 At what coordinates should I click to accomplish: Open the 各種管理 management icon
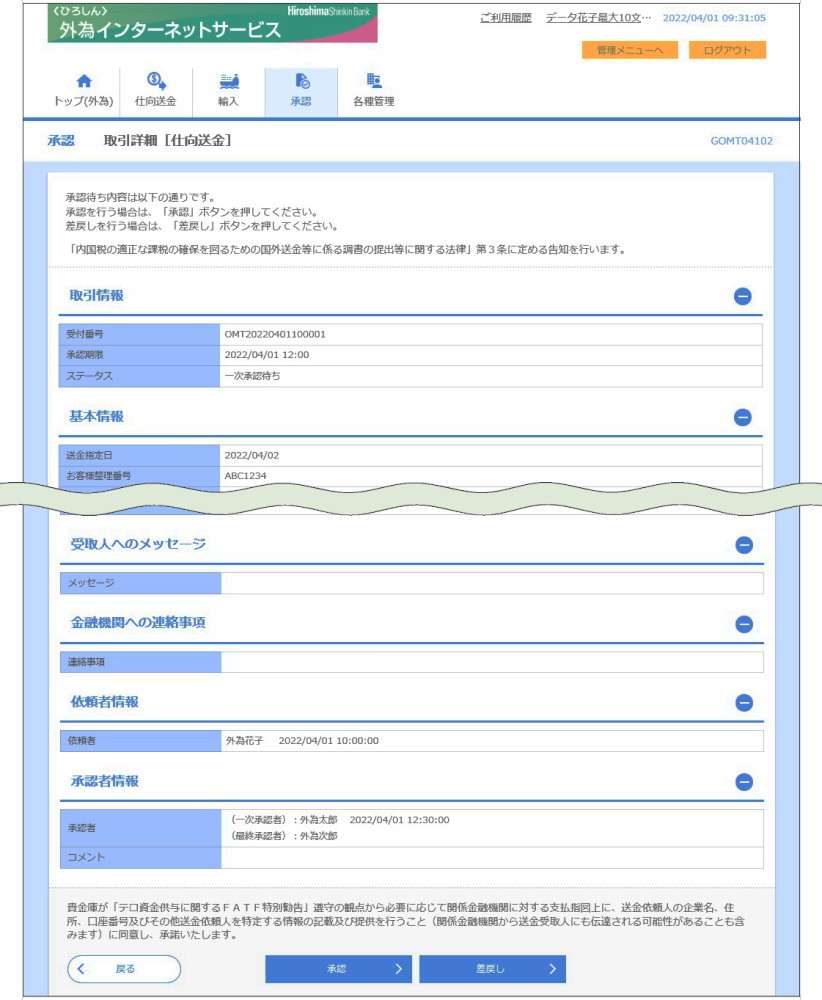point(374,81)
